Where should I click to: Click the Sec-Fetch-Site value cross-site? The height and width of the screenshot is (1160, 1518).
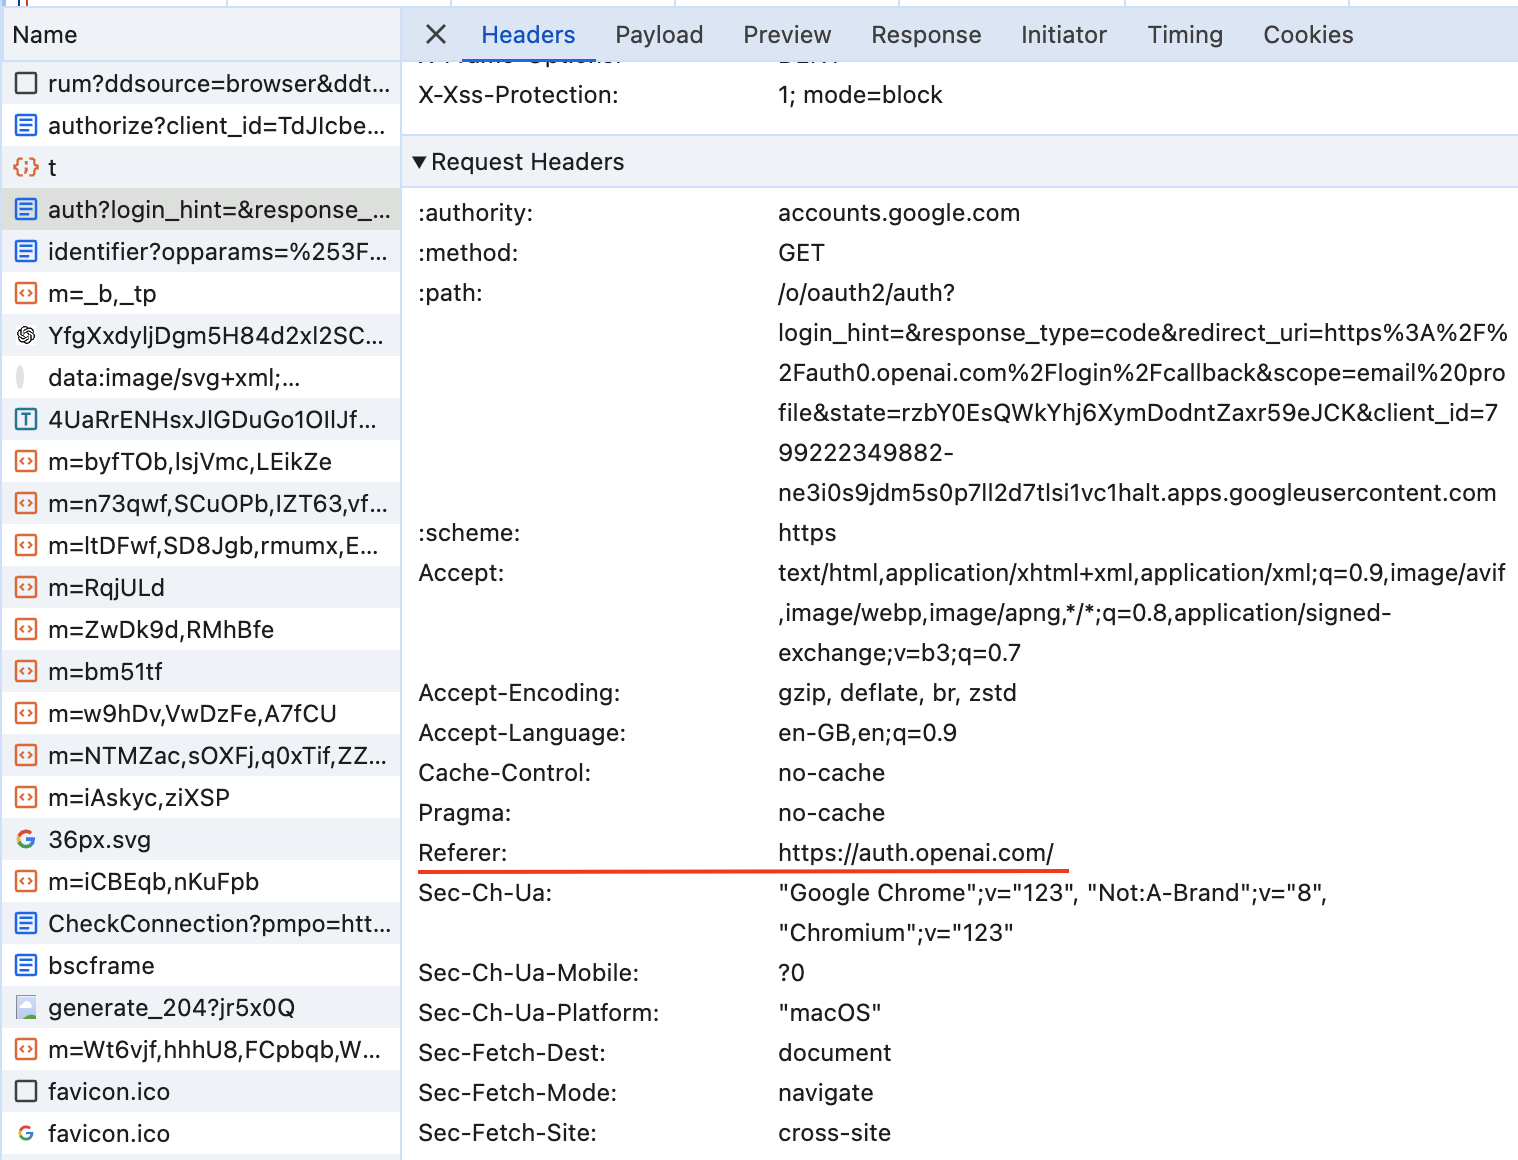835,1133
